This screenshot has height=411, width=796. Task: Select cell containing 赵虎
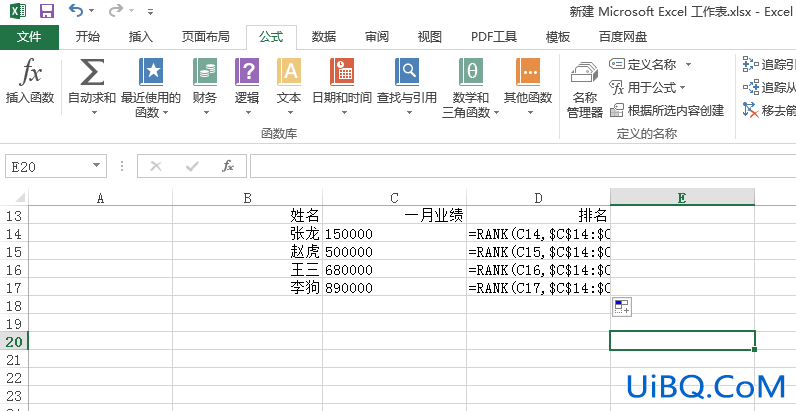coord(247,252)
